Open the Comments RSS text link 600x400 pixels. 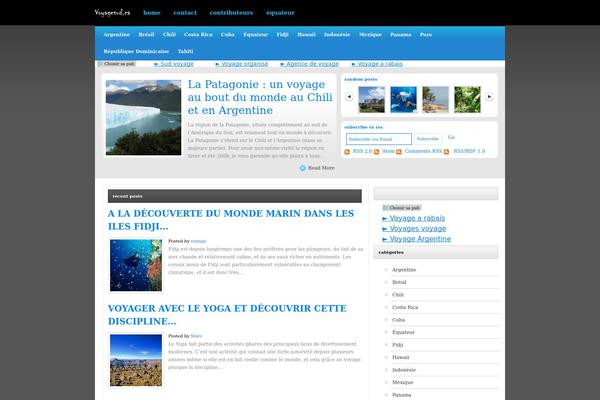tap(423, 151)
